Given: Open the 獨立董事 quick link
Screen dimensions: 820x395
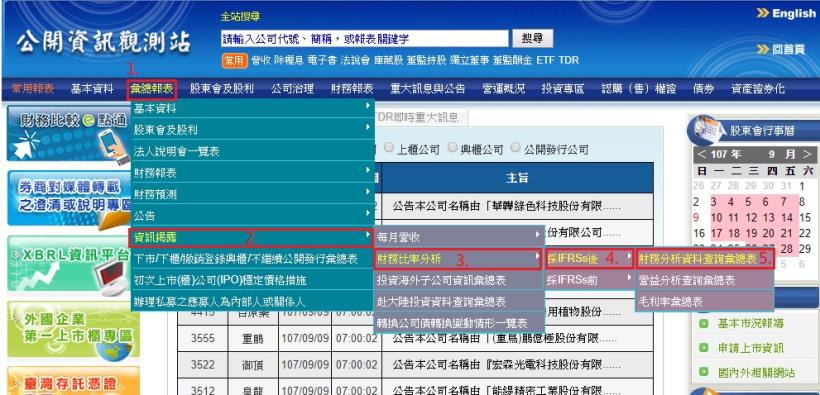Looking at the screenshot, I should click(470, 60).
